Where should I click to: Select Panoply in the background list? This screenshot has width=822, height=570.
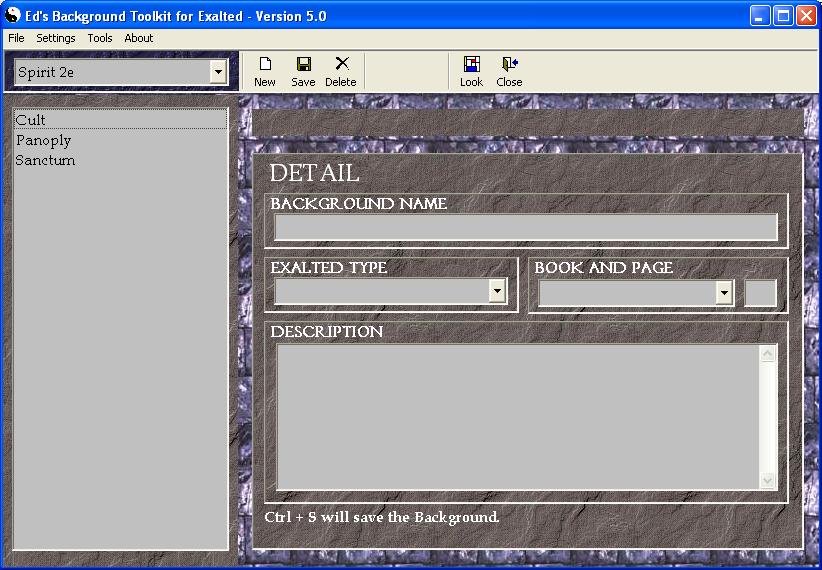pyautogui.click(x=121, y=140)
